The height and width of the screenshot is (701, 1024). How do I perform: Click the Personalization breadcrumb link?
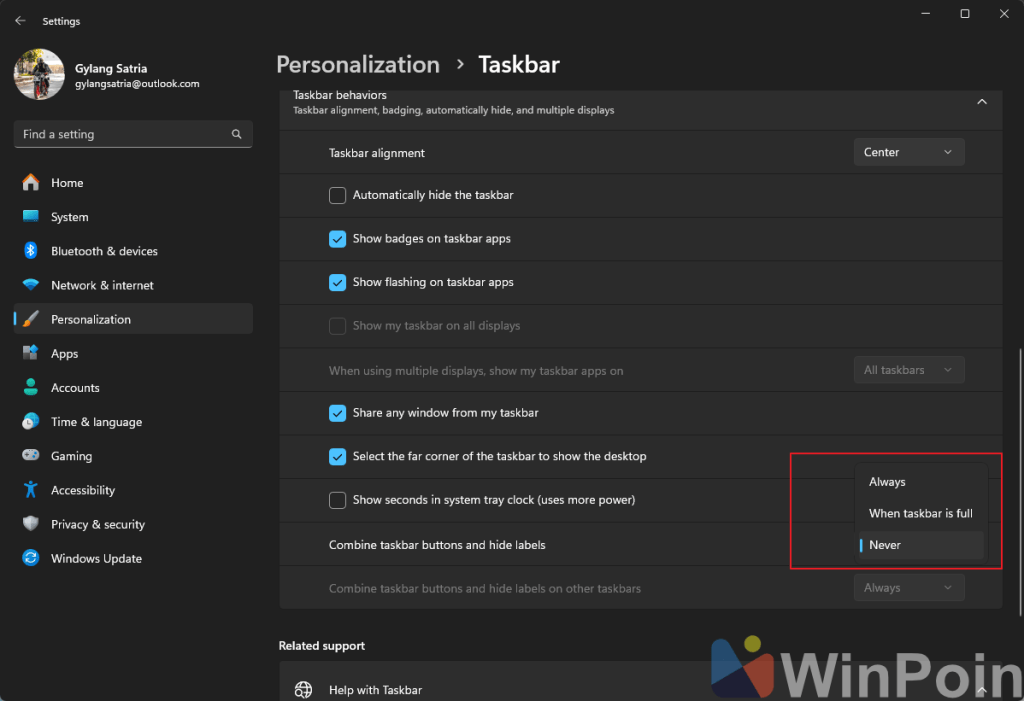point(358,65)
